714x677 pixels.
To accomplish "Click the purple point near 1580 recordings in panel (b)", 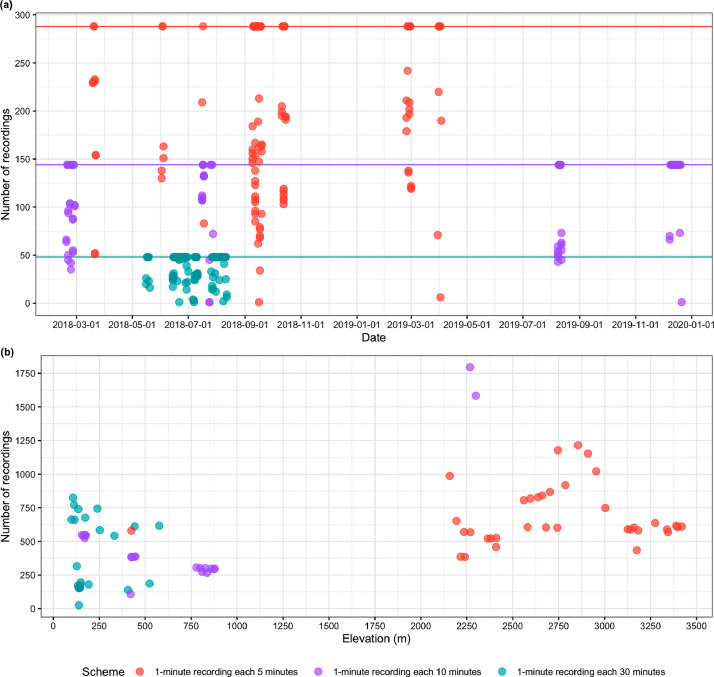I will pos(476,396).
